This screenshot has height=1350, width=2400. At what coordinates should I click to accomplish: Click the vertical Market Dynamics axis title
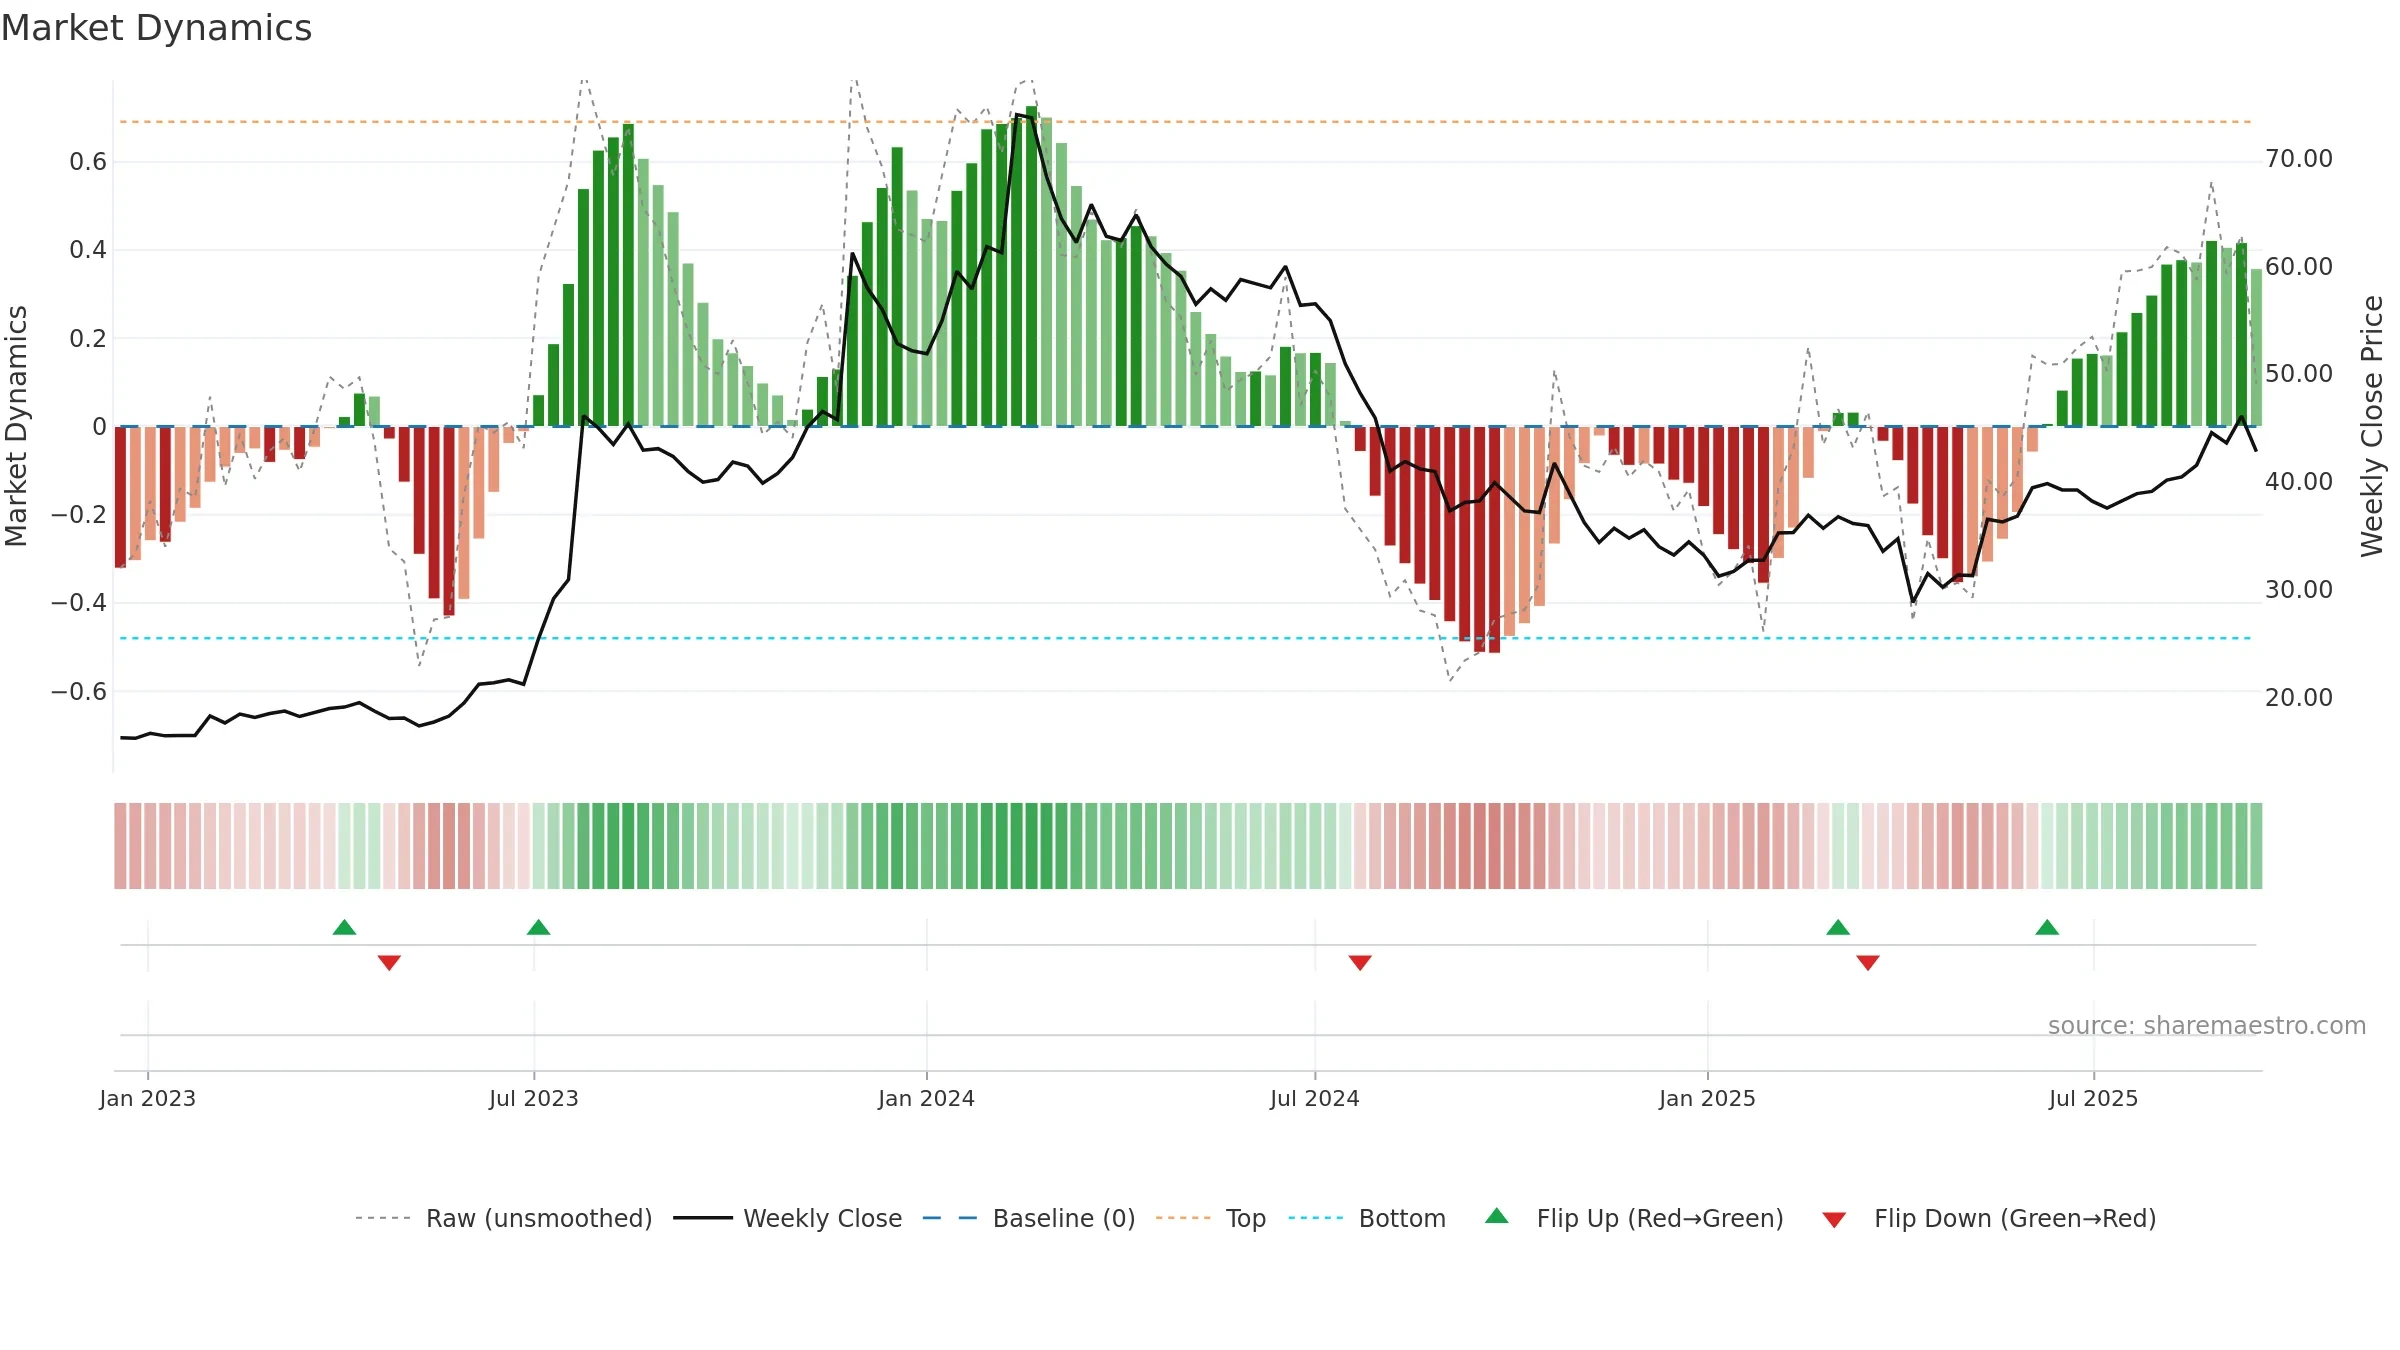point(16,426)
